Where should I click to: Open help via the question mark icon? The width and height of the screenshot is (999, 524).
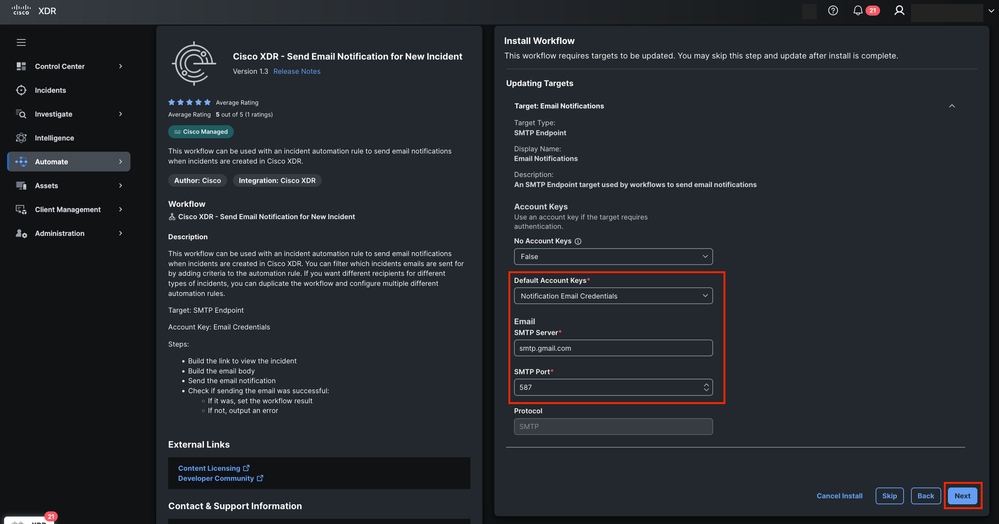pos(833,10)
